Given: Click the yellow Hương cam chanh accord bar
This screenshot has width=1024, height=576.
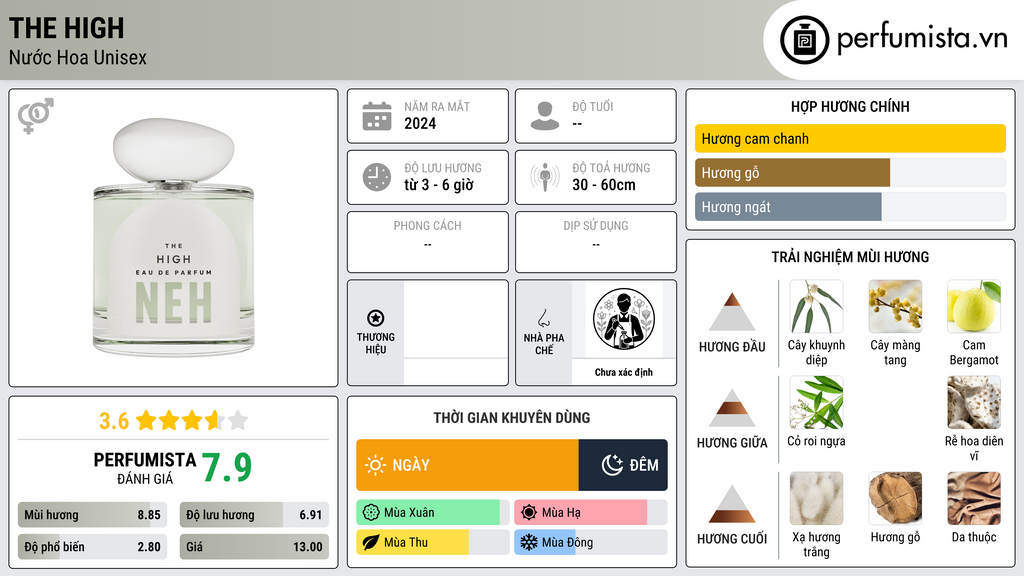Looking at the screenshot, I should (850, 138).
